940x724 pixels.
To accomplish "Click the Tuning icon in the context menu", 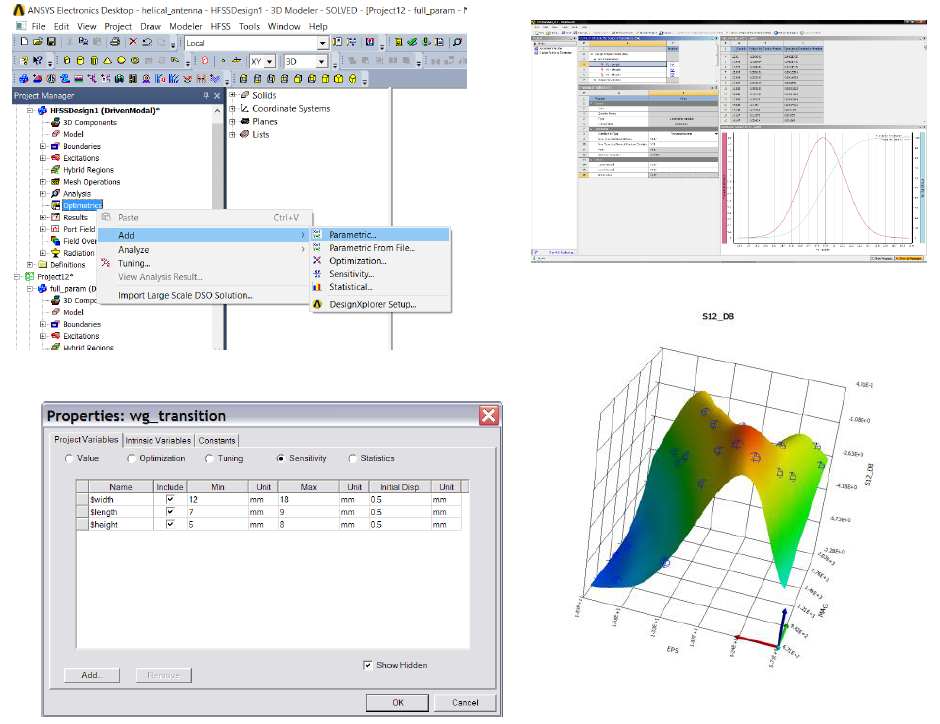I will click(106, 263).
